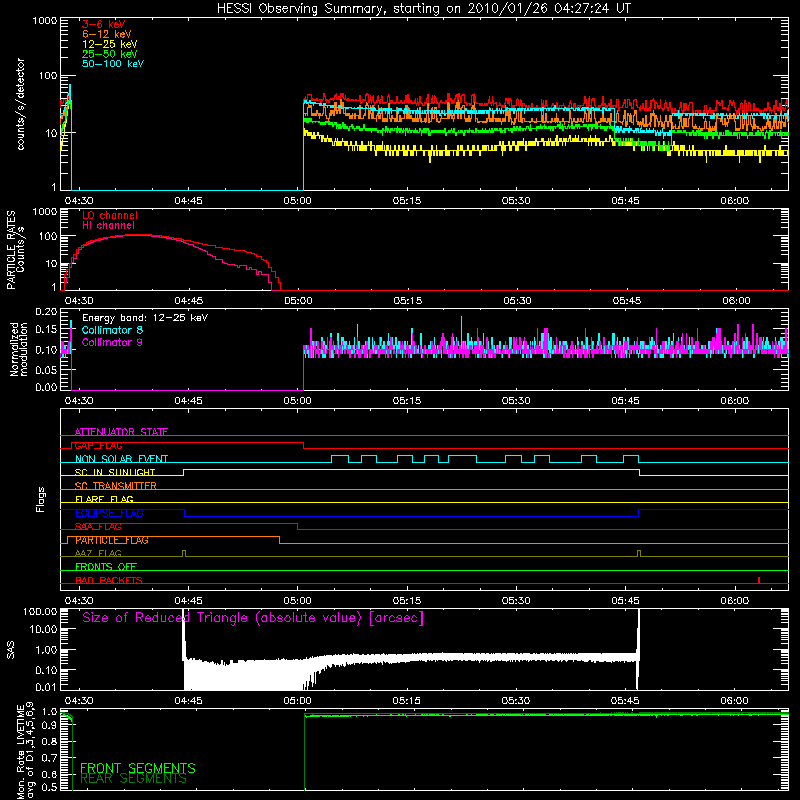The width and height of the screenshot is (800, 800).
Task: Select the LO channel legend label
Action: click(110, 215)
